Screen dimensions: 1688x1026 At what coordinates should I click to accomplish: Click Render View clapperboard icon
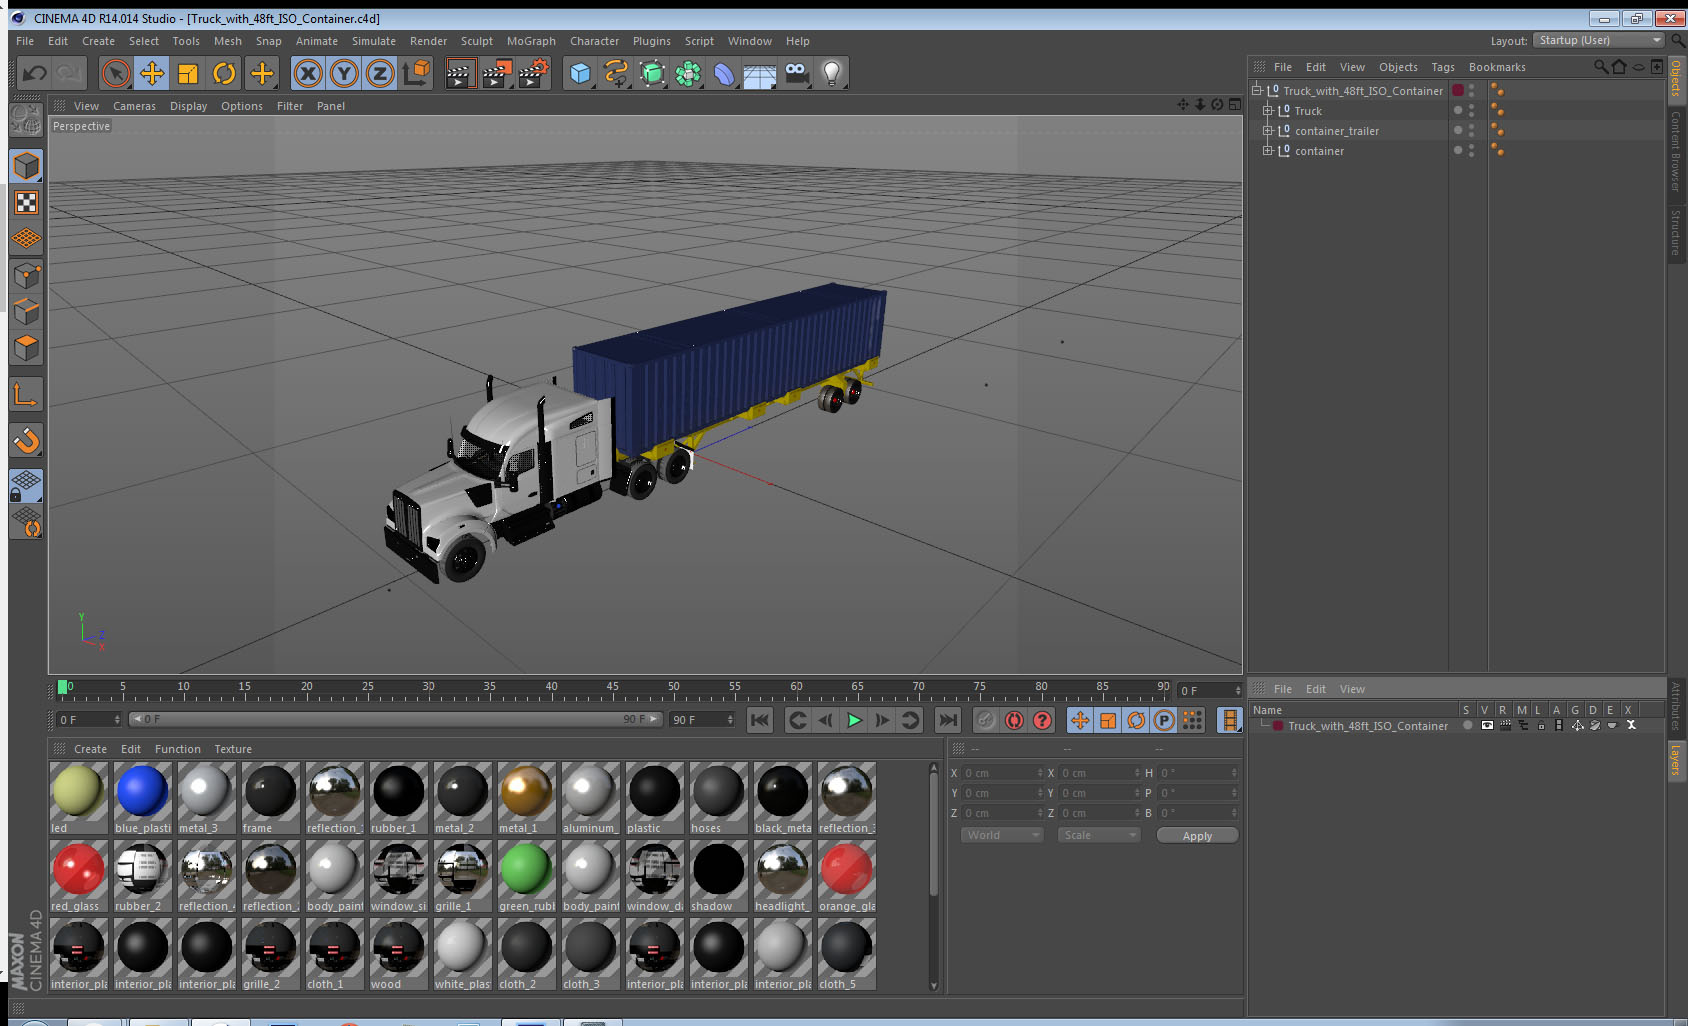pos(460,73)
